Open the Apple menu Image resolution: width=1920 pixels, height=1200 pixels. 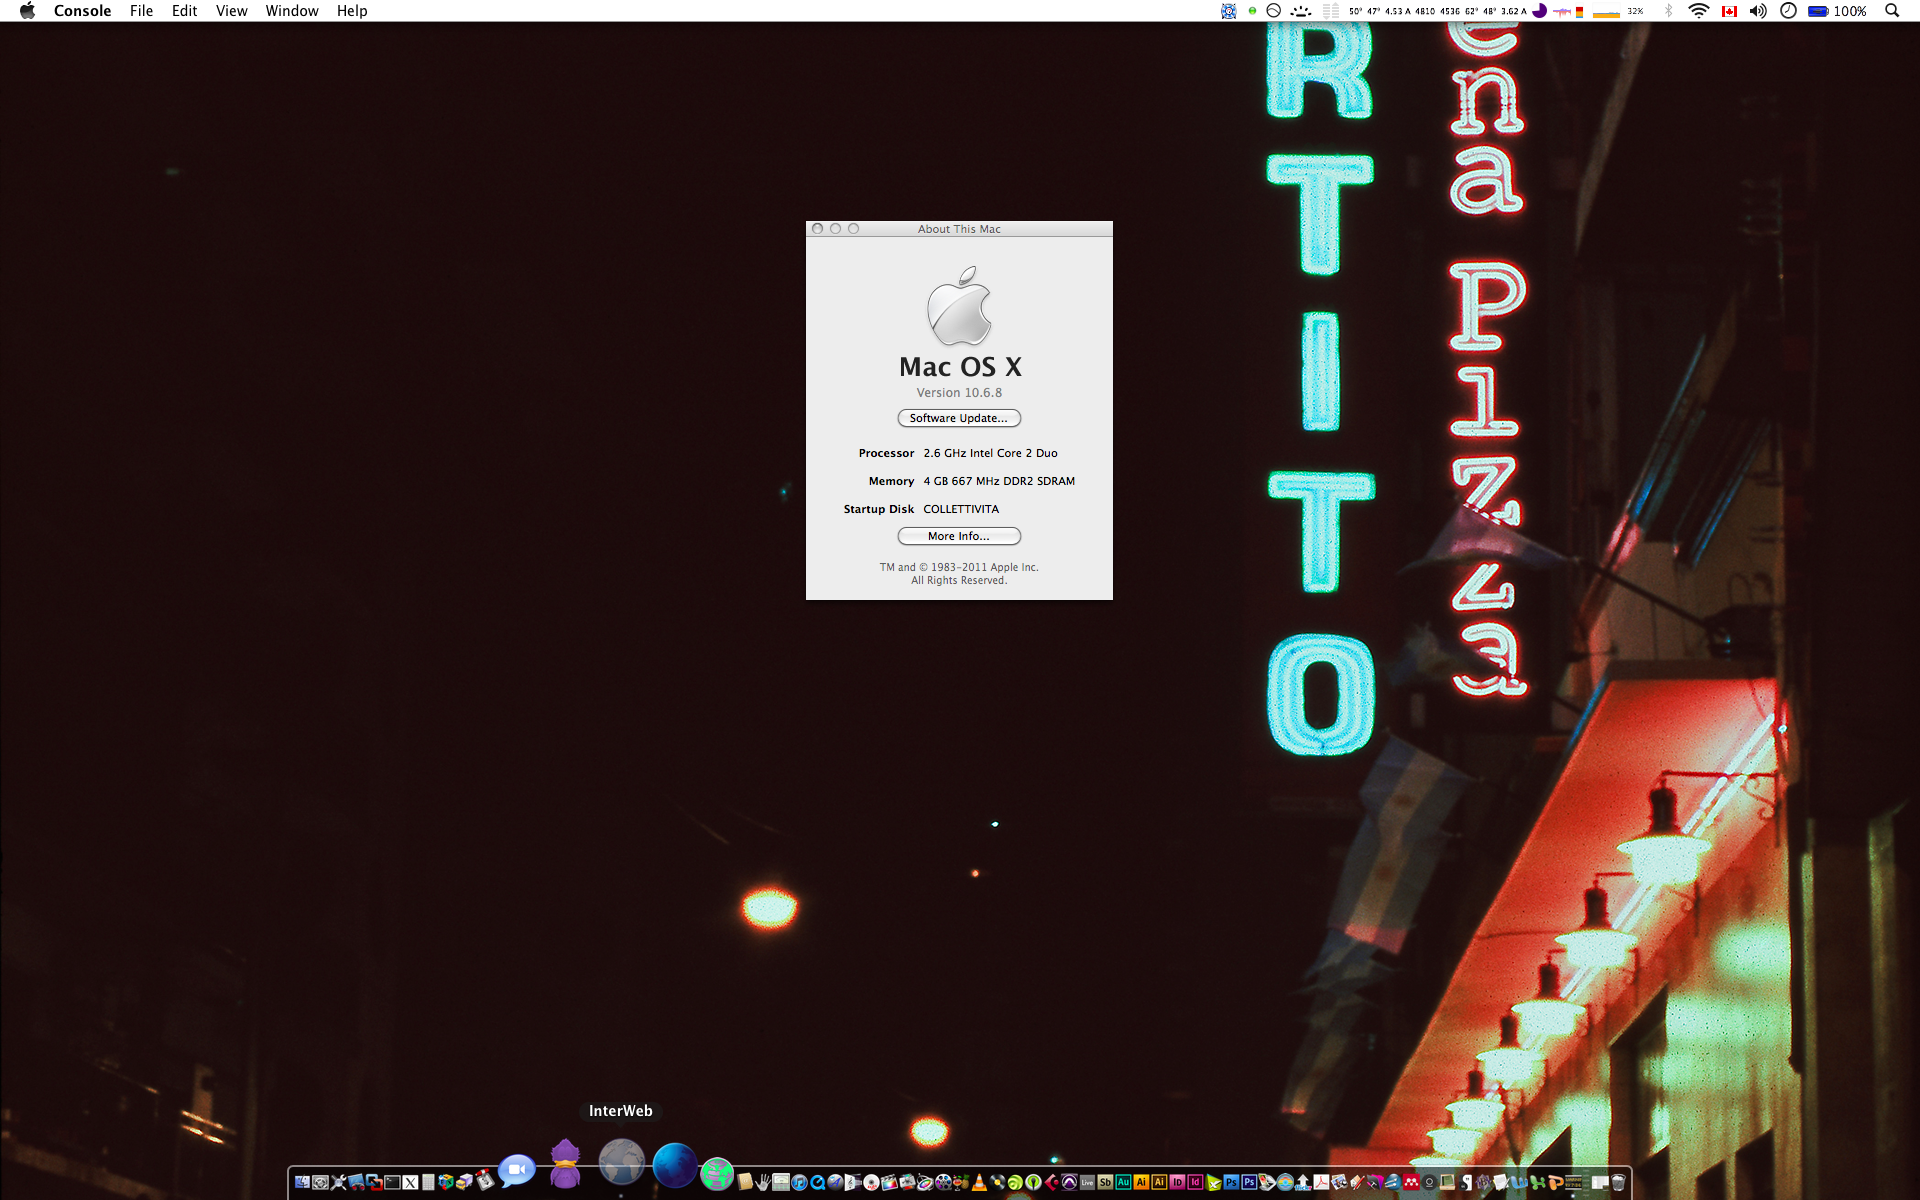pyautogui.click(x=27, y=11)
